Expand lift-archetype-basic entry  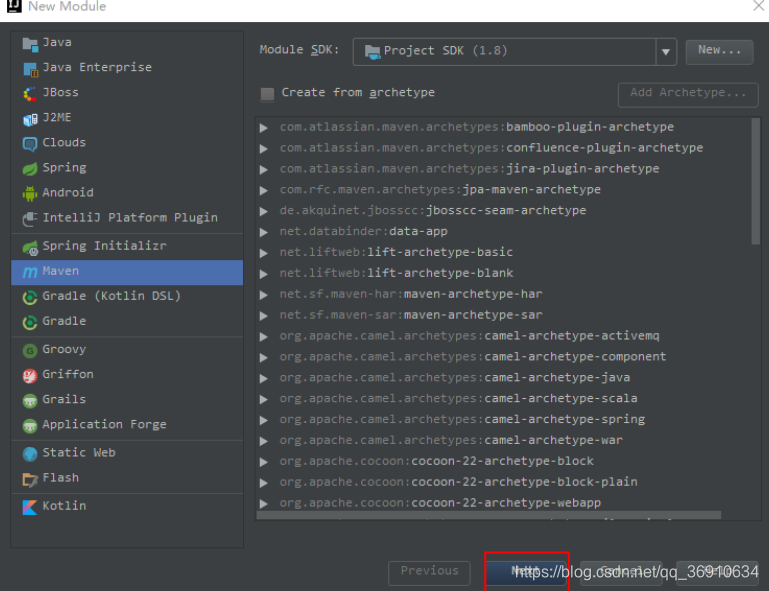tap(264, 253)
